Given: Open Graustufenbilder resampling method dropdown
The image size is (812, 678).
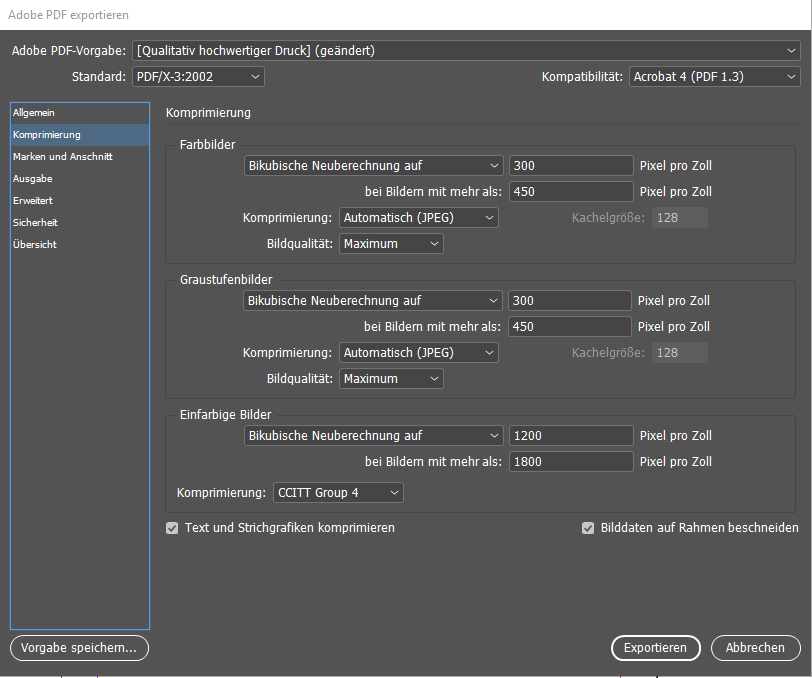Looking at the screenshot, I should [373, 301].
